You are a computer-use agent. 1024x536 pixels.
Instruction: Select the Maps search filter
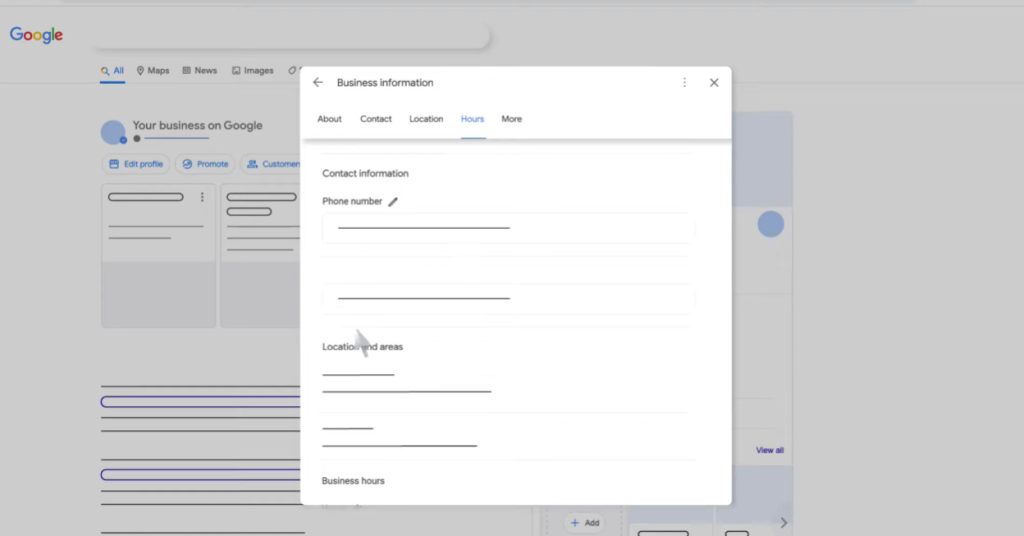pyautogui.click(x=153, y=71)
